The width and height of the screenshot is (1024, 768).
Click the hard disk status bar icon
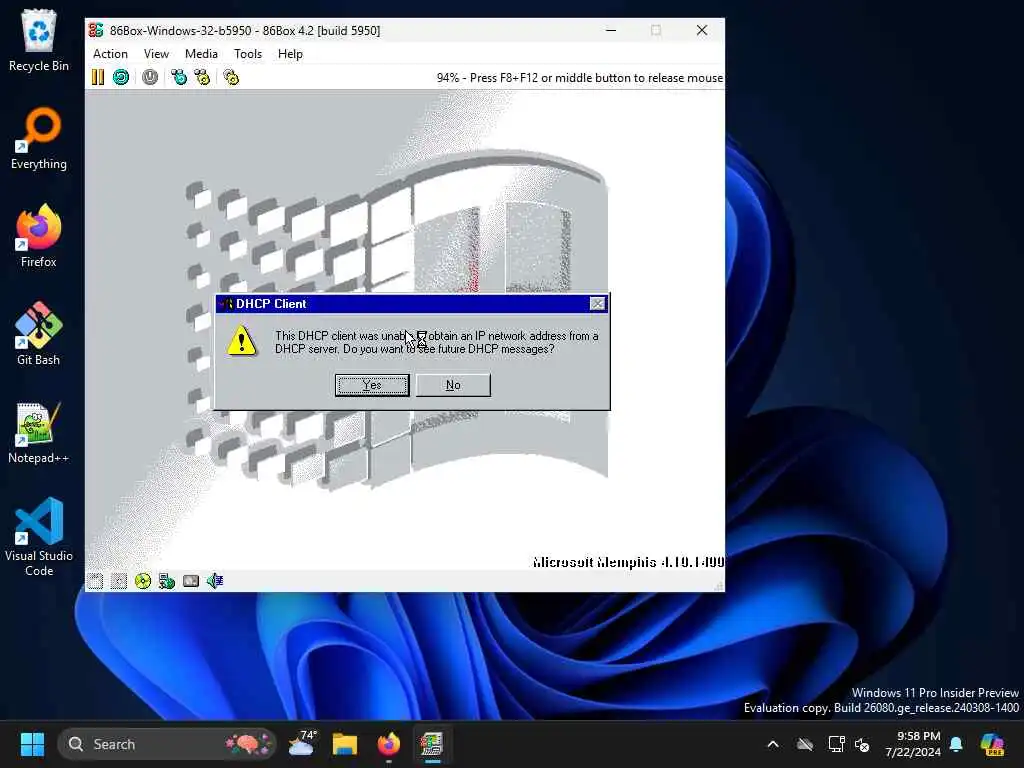click(x=191, y=581)
